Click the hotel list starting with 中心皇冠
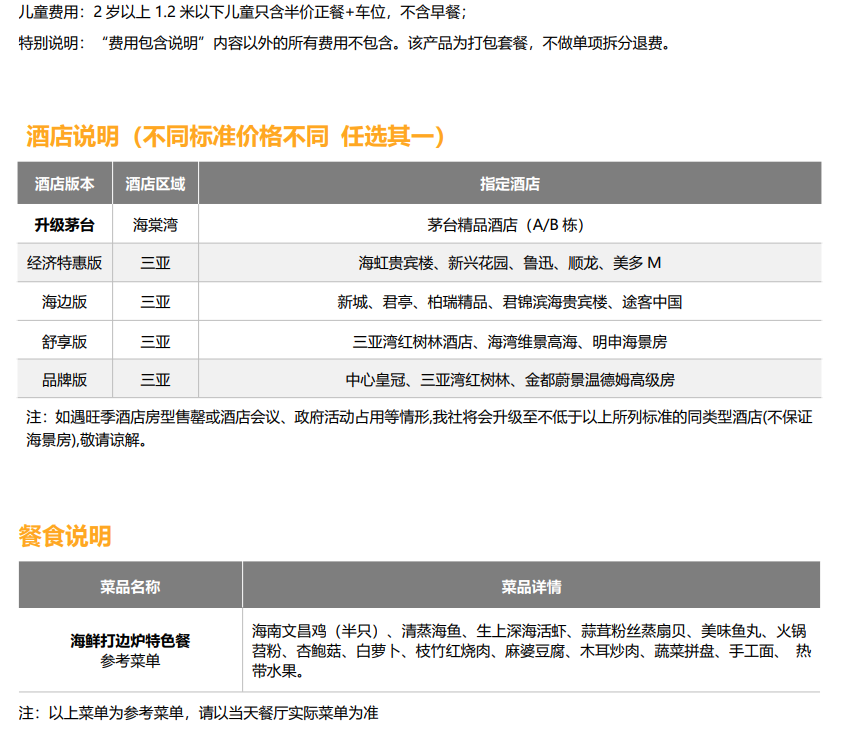The width and height of the screenshot is (853, 737). click(509, 380)
